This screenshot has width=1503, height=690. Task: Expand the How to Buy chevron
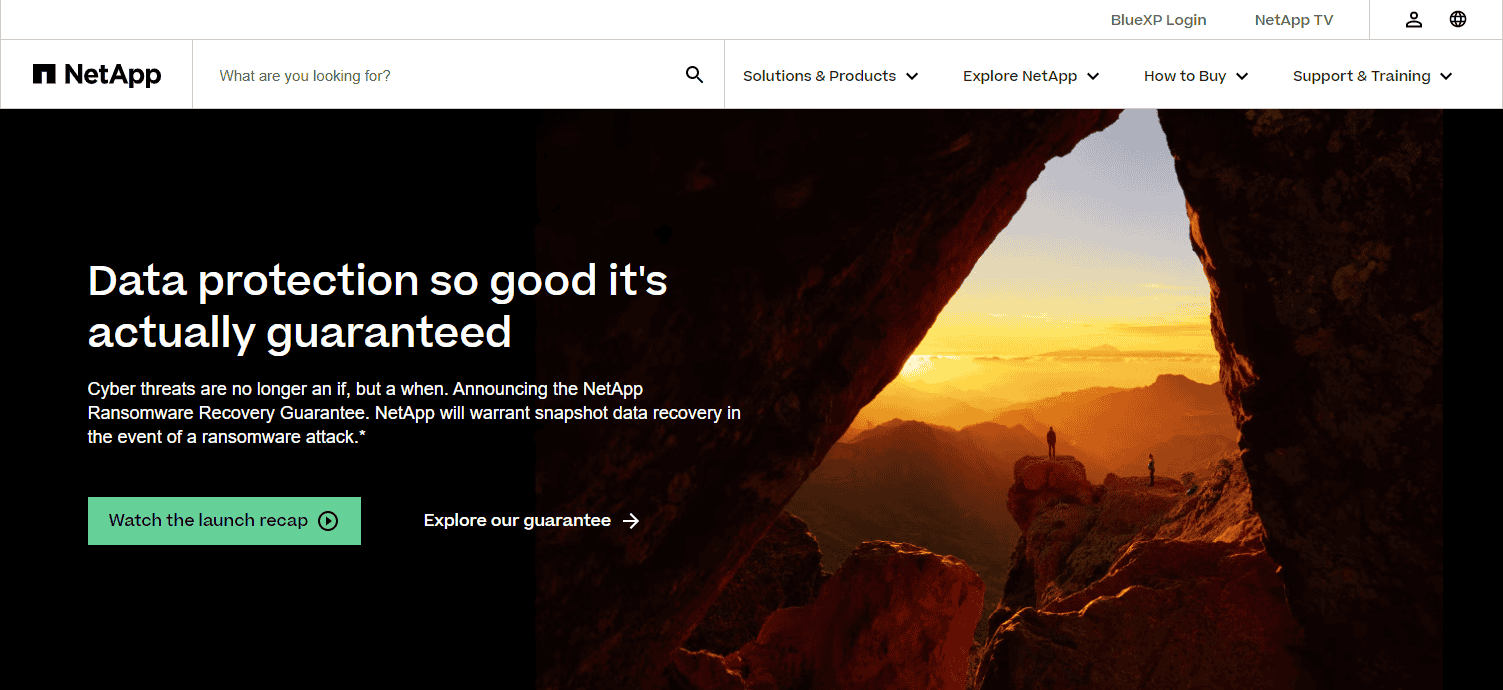[1242, 77]
